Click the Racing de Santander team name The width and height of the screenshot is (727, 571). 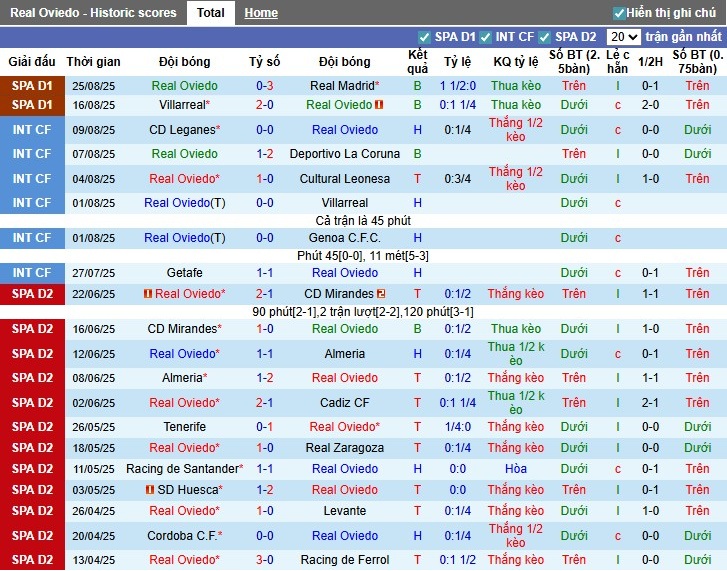click(182, 469)
